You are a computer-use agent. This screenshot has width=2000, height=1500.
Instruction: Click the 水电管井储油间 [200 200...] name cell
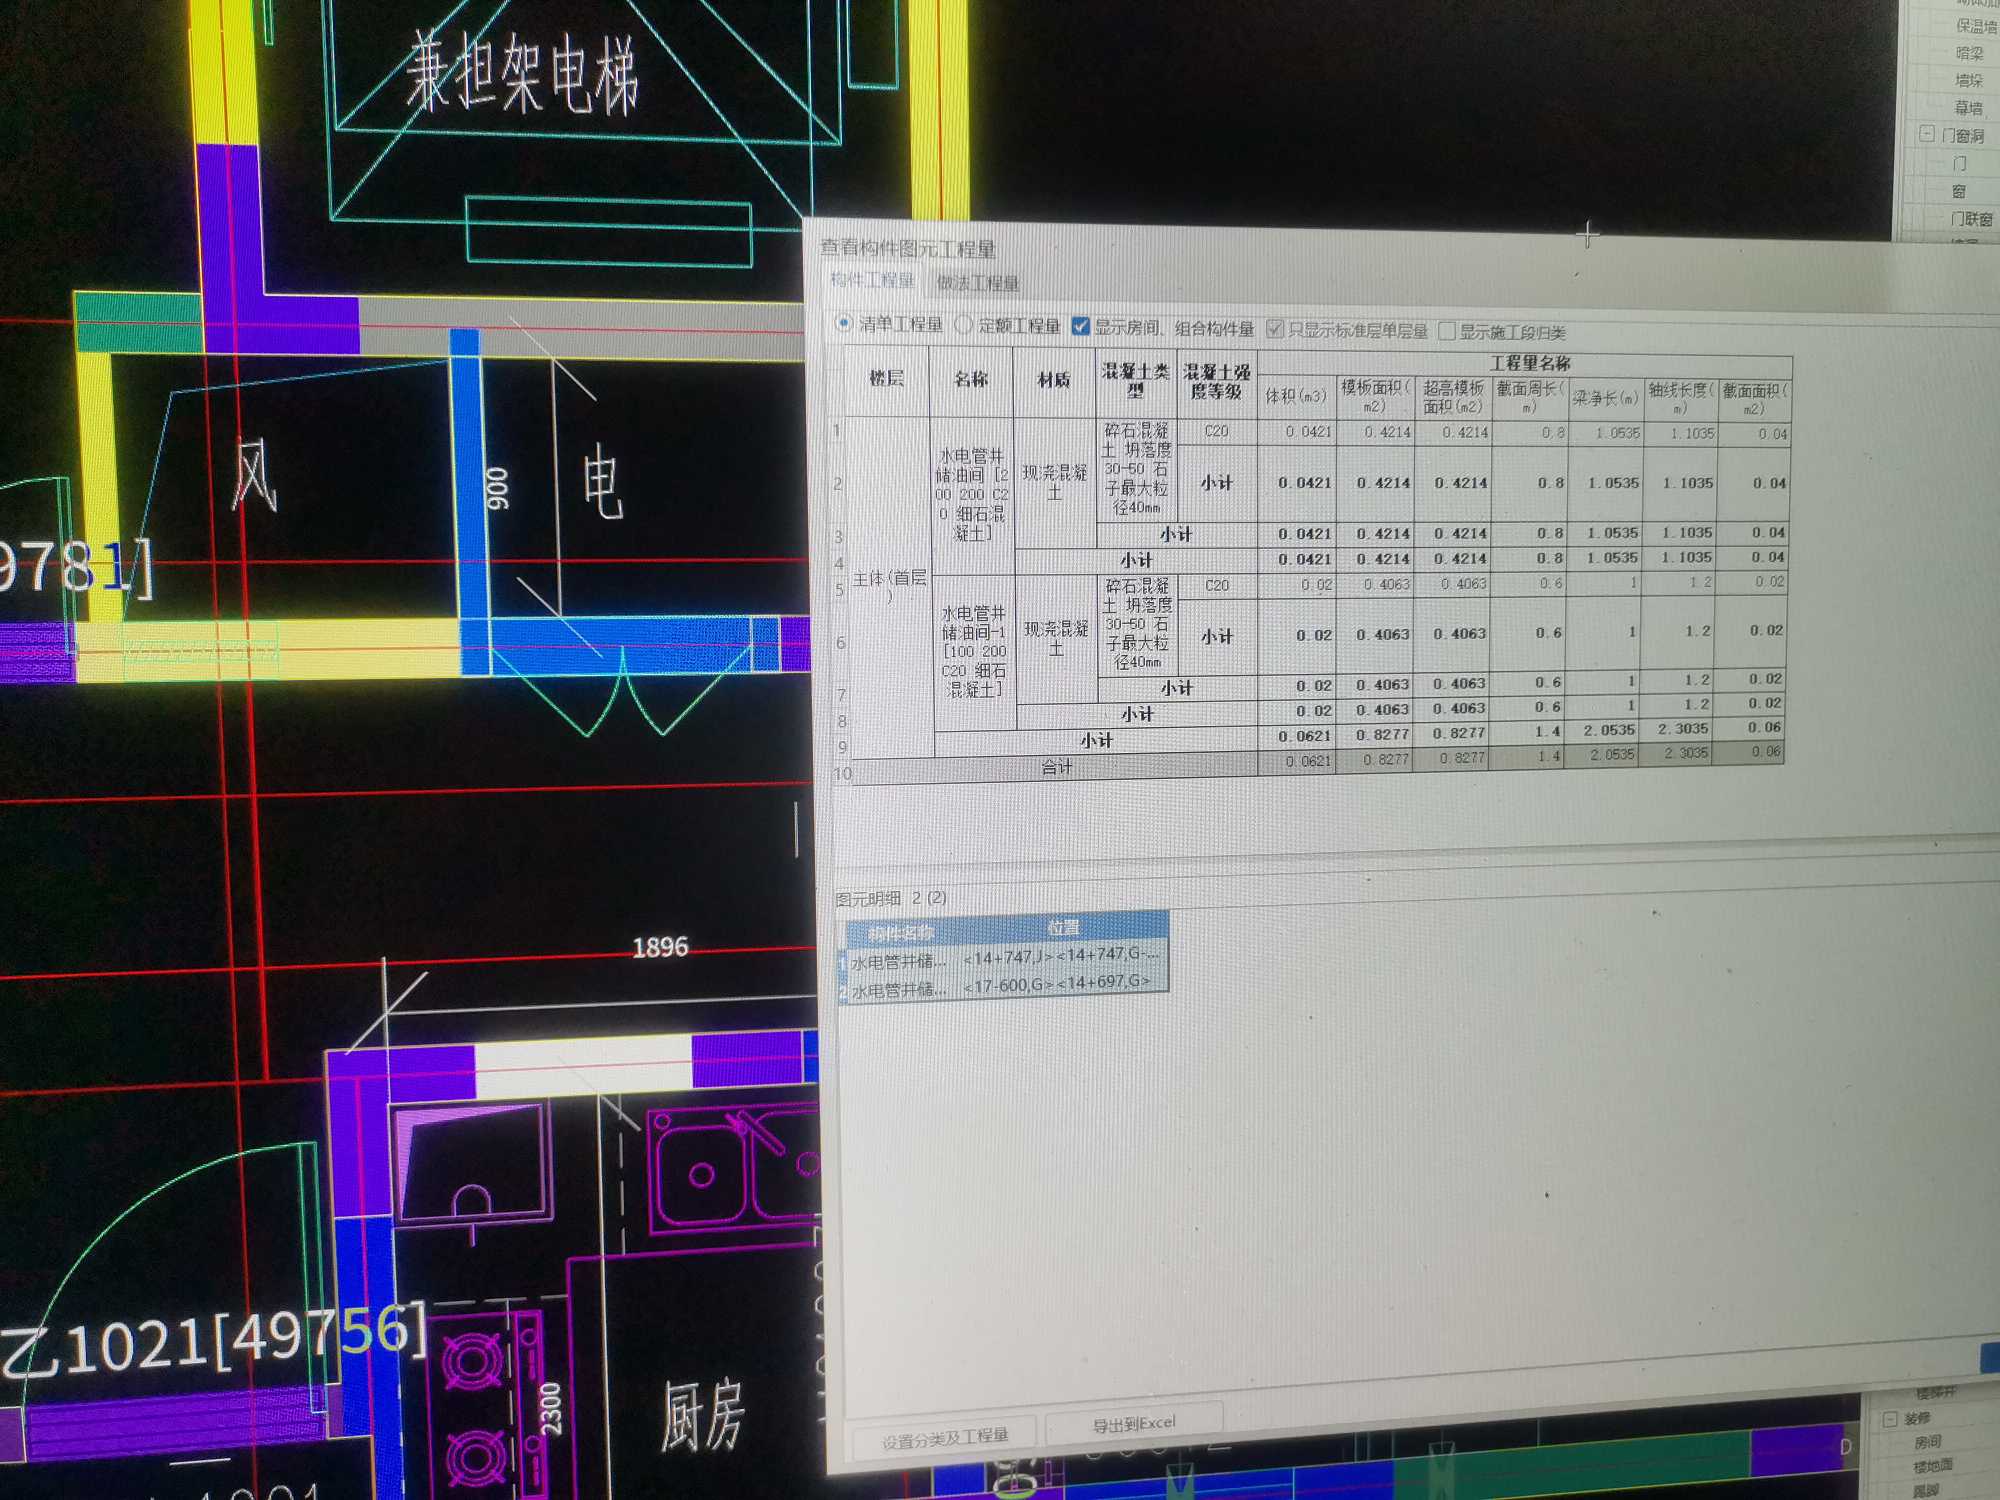coord(972,496)
